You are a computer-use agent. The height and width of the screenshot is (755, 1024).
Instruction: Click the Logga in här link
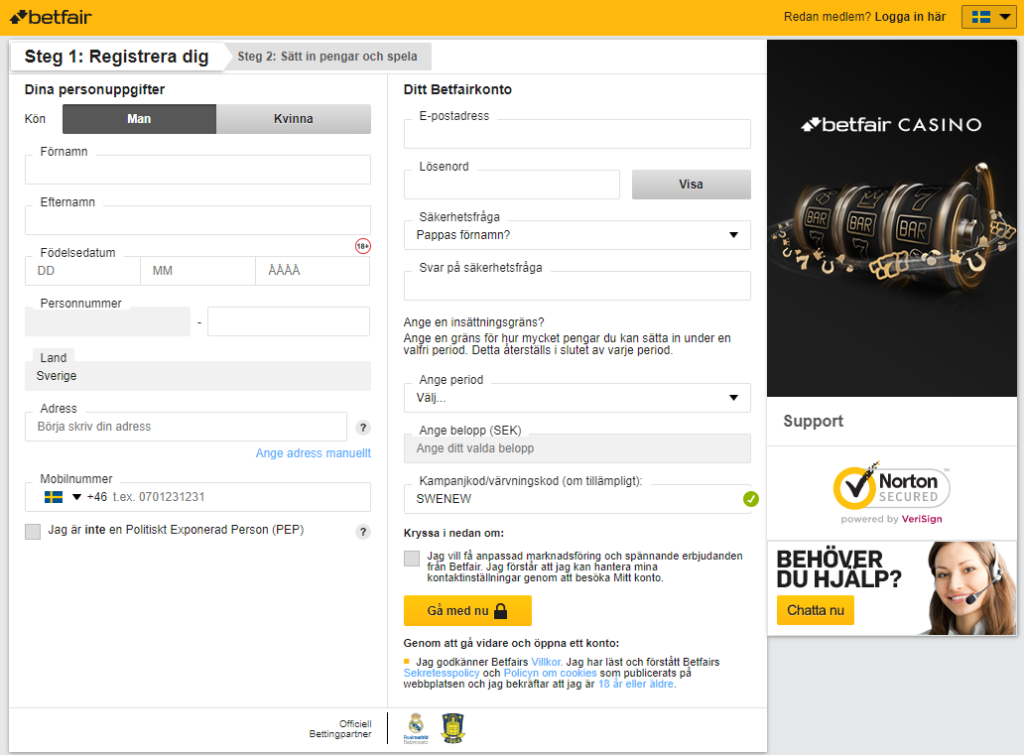pos(910,17)
